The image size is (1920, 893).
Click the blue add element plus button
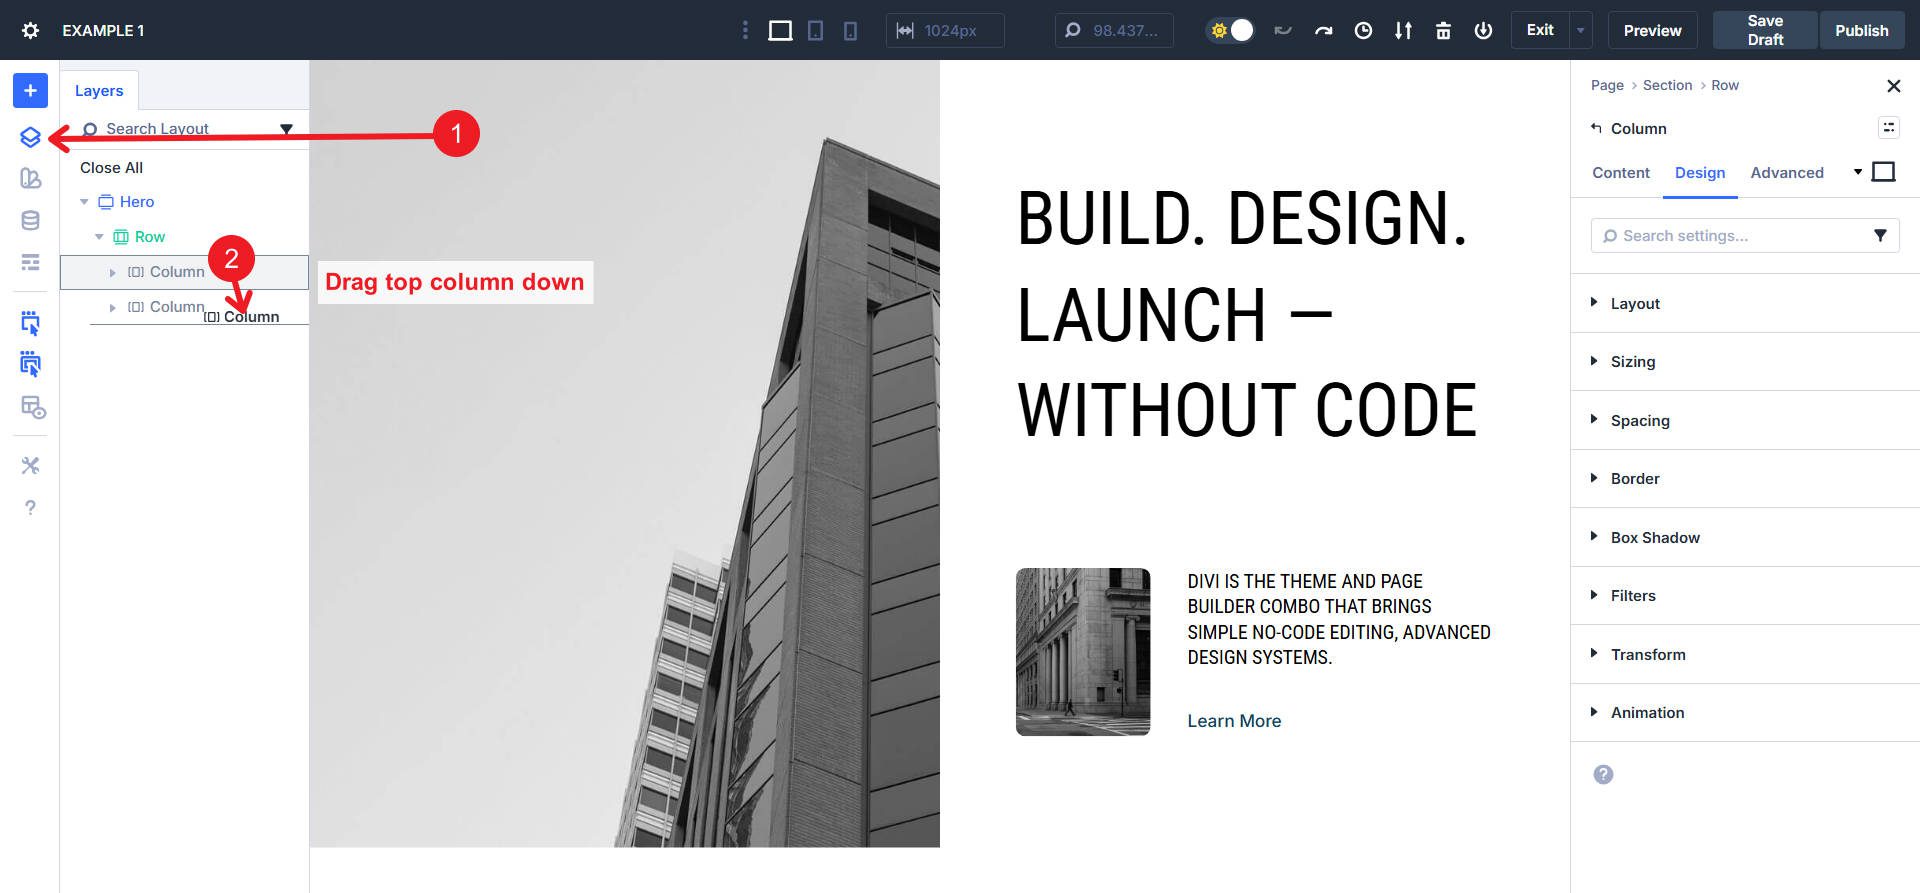pos(30,91)
